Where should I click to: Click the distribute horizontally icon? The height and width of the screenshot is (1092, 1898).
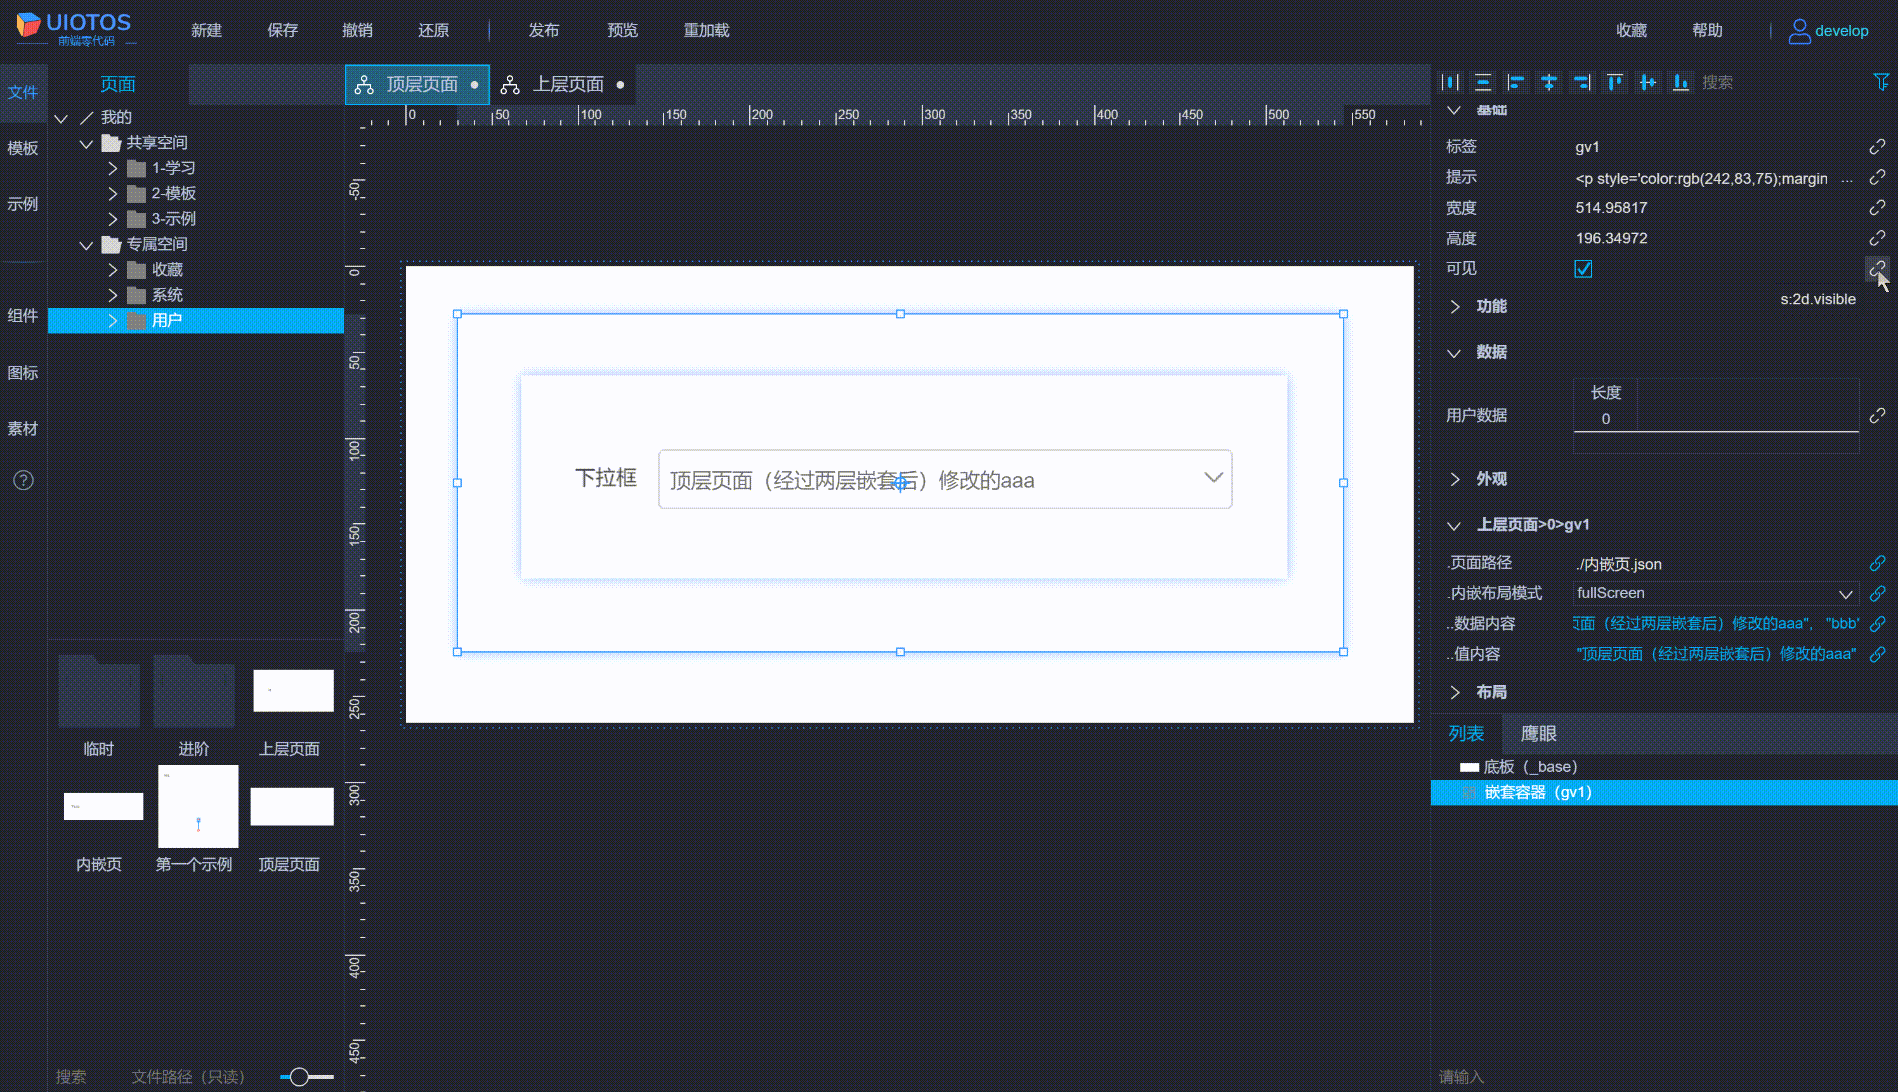pos(1451,82)
